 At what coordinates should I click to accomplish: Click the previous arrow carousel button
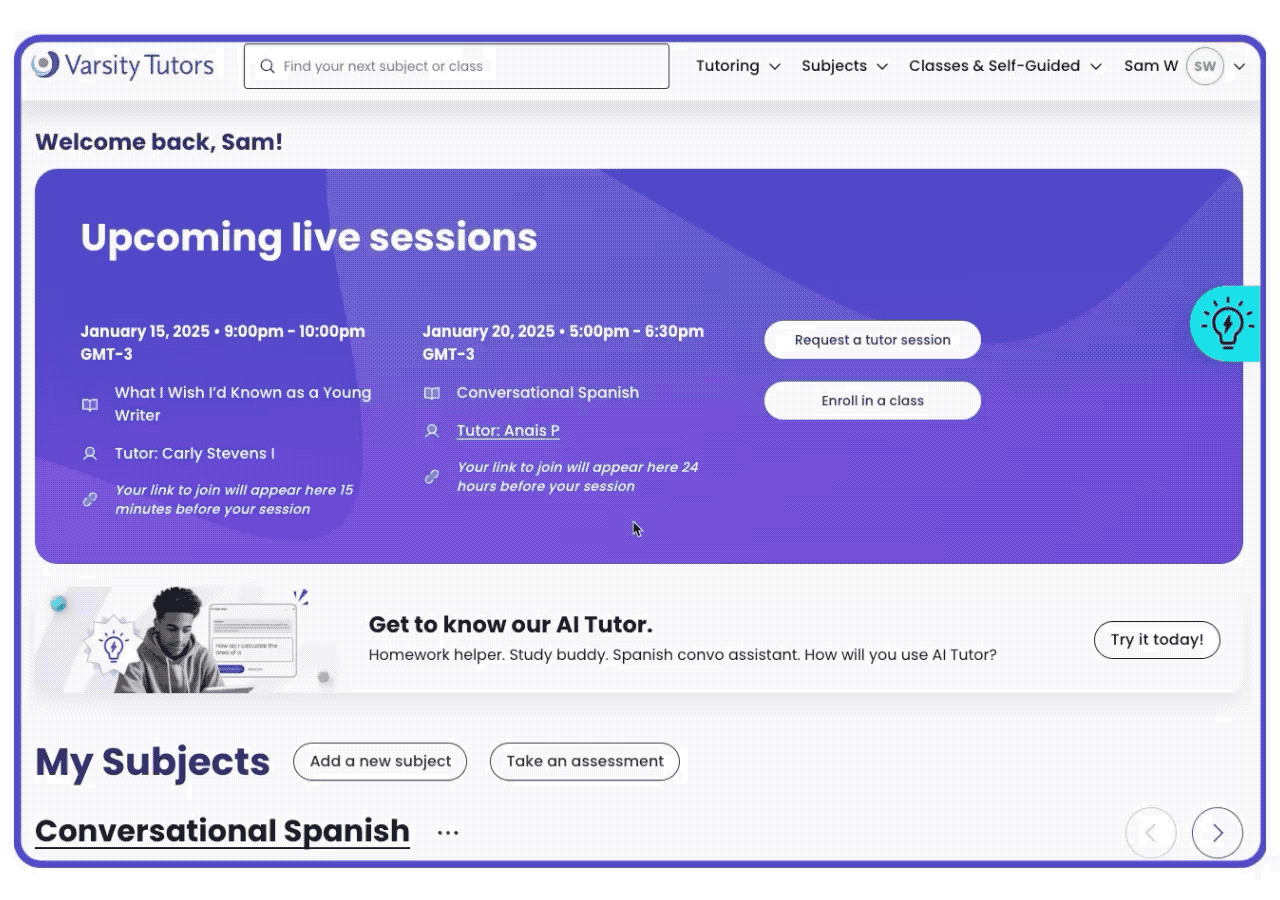pos(1151,832)
